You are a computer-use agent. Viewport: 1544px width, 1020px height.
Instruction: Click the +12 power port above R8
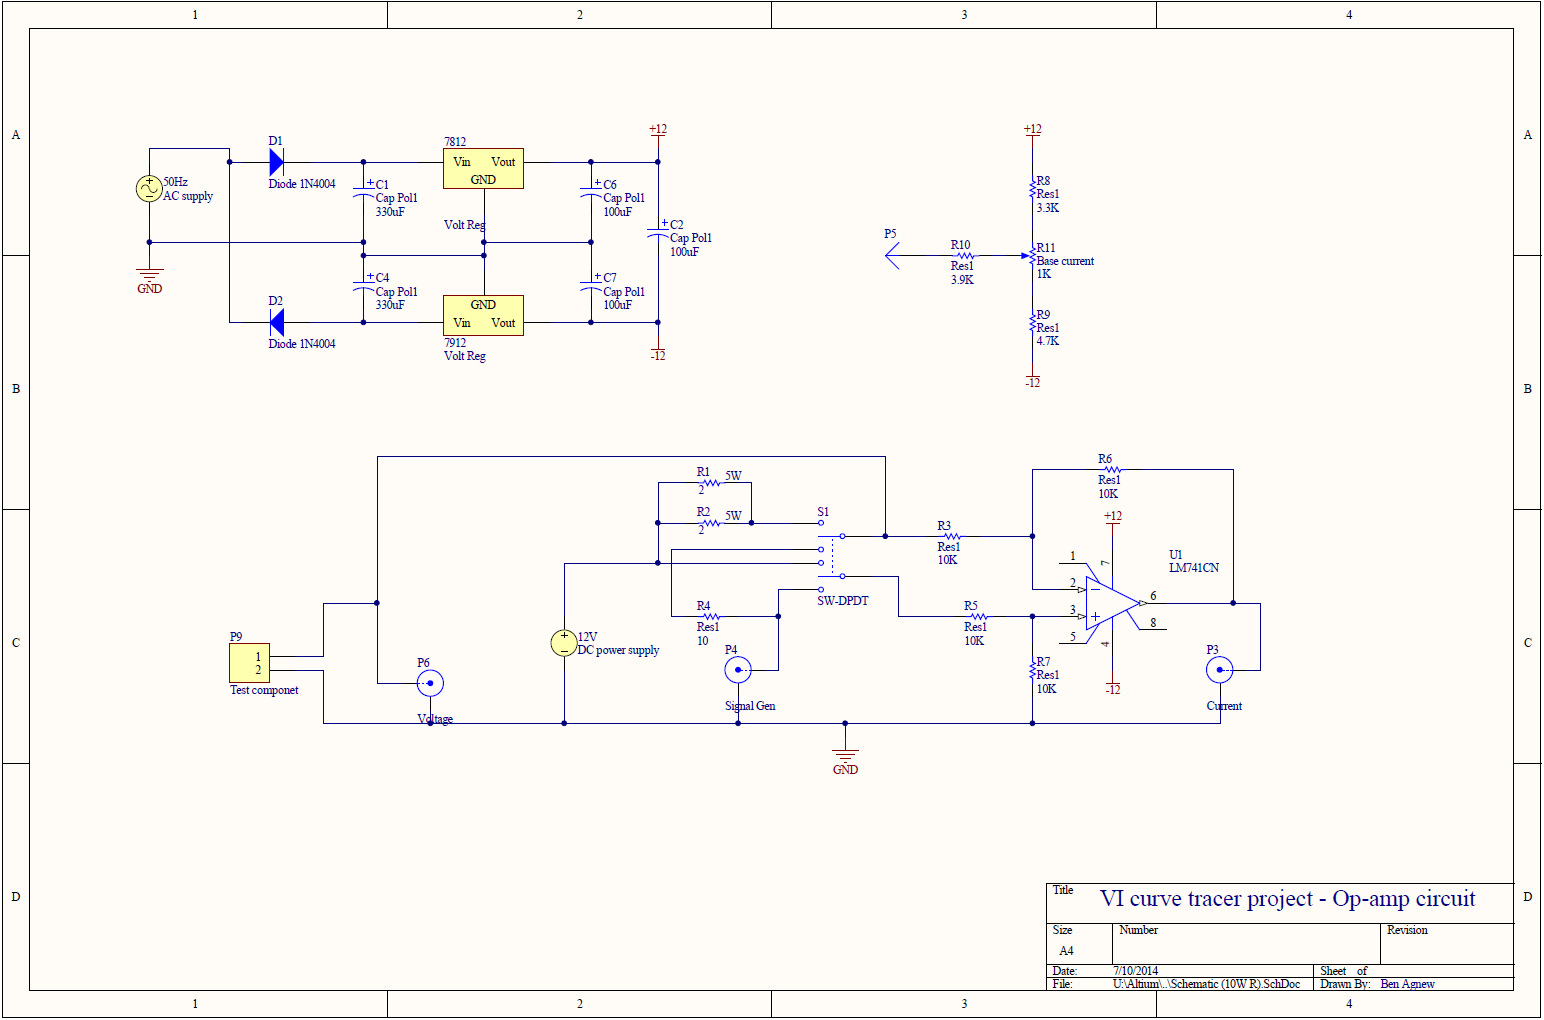1032,130
